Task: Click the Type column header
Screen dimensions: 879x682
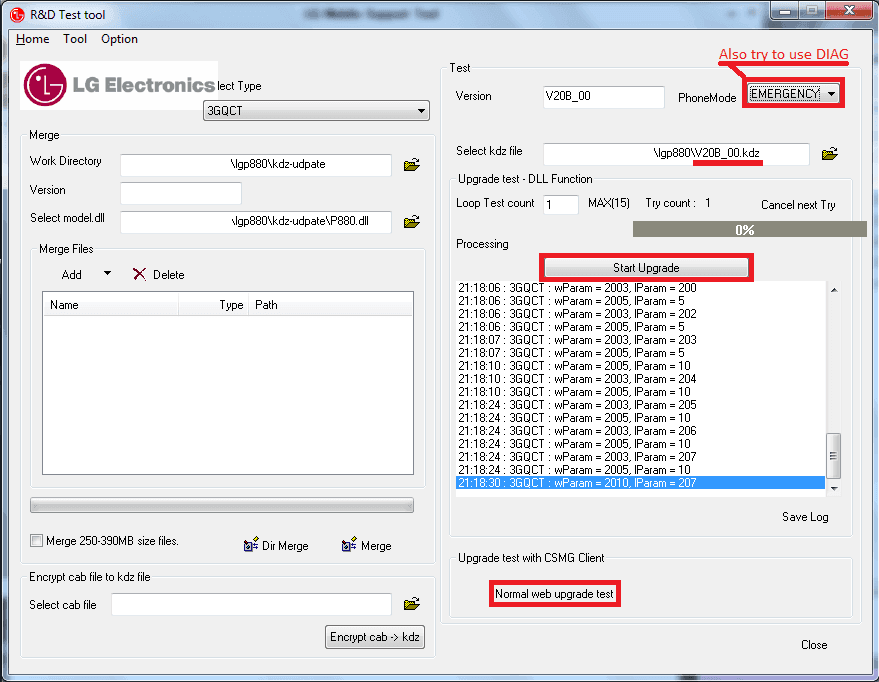Action: click(x=214, y=305)
